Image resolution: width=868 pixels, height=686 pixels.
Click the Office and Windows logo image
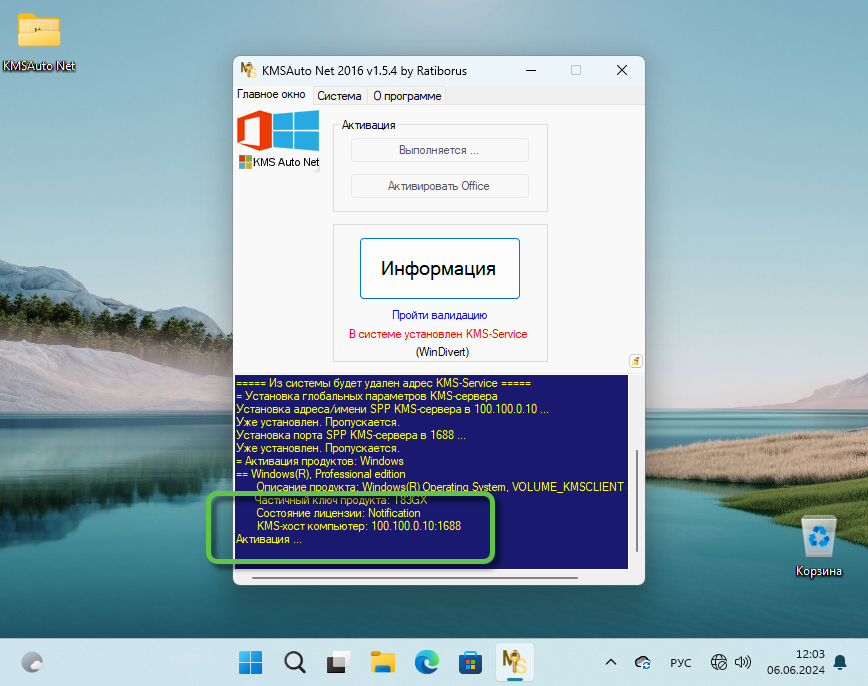click(278, 131)
